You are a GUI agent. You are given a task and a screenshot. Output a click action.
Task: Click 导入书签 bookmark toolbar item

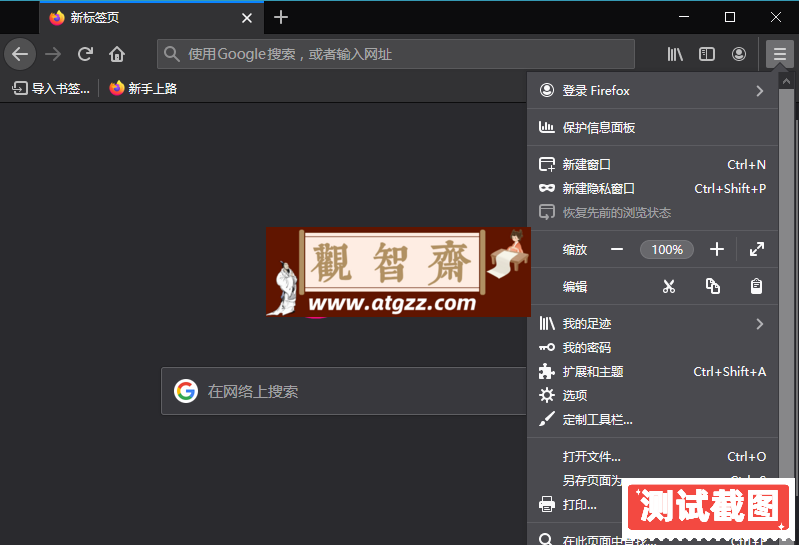pyautogui.click(x=51, y=89)
